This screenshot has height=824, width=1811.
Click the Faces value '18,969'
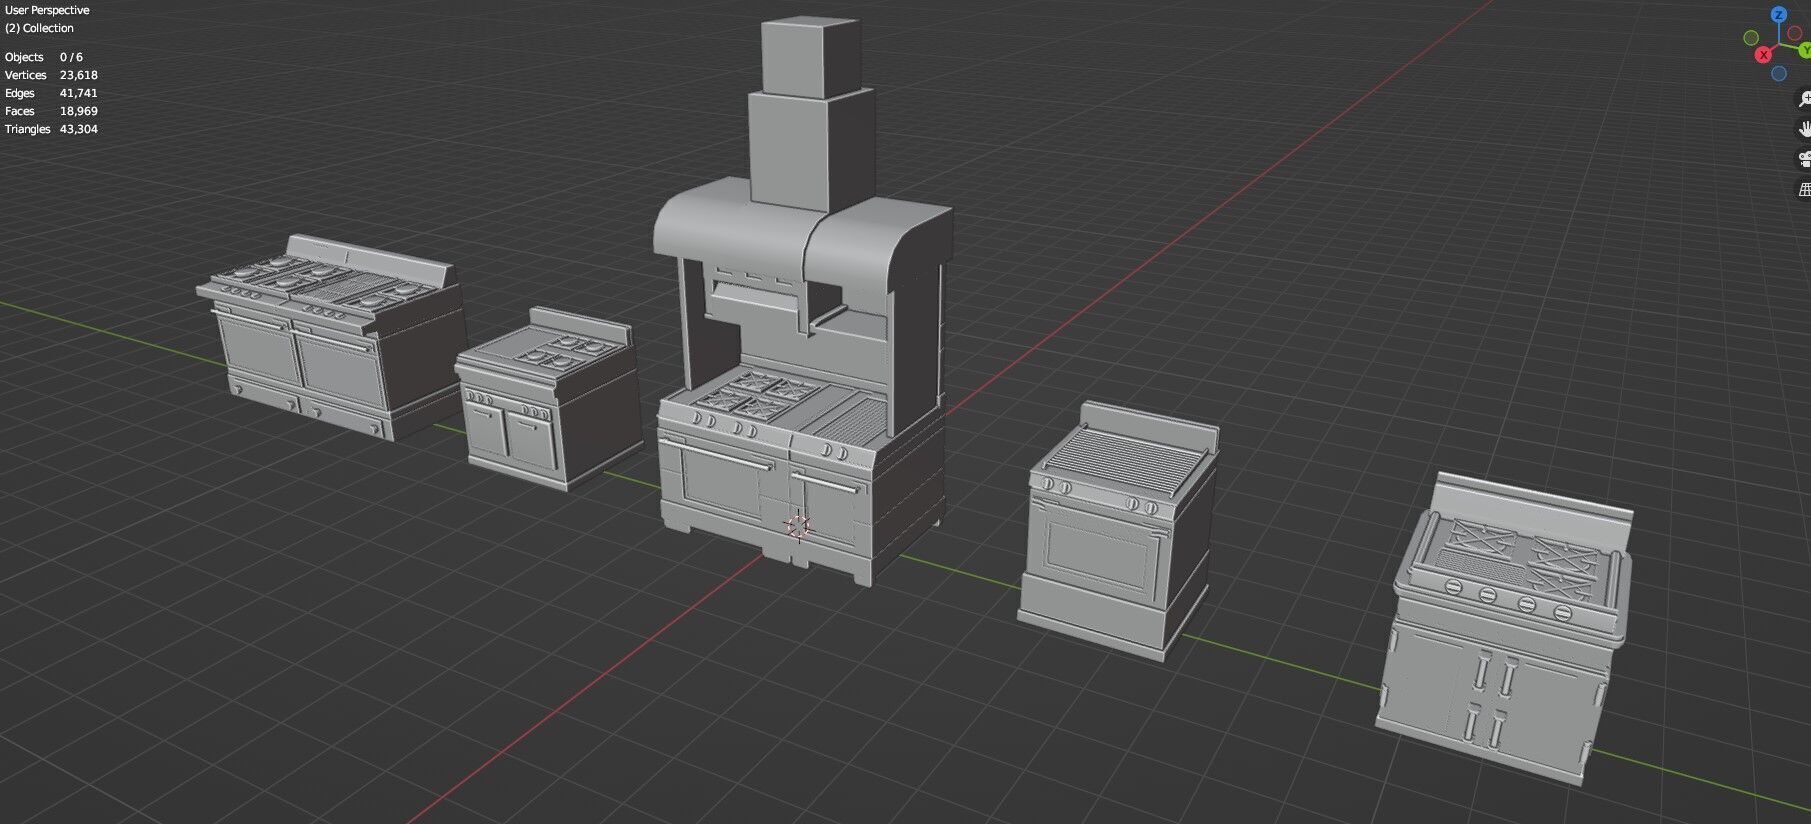78,111
